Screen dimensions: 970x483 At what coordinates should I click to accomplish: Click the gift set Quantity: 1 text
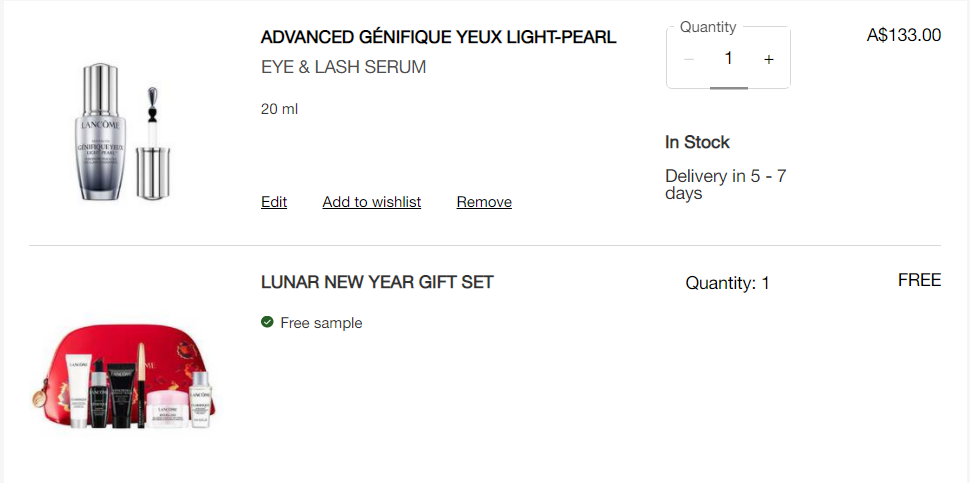tap(728, 283)
